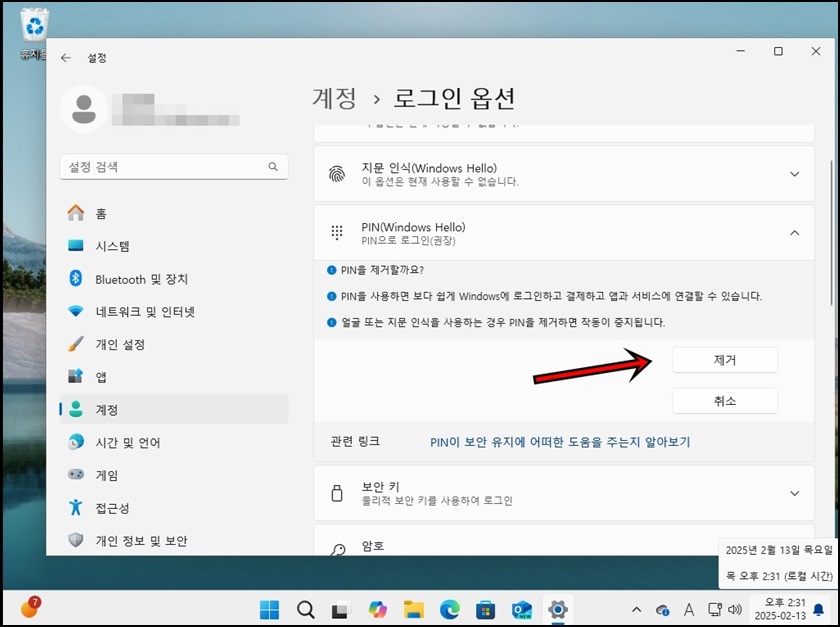Image resolution: width=840 pixels, height=627 pixels.
Task: Click the 접근성 person icon
Action: 76,507
